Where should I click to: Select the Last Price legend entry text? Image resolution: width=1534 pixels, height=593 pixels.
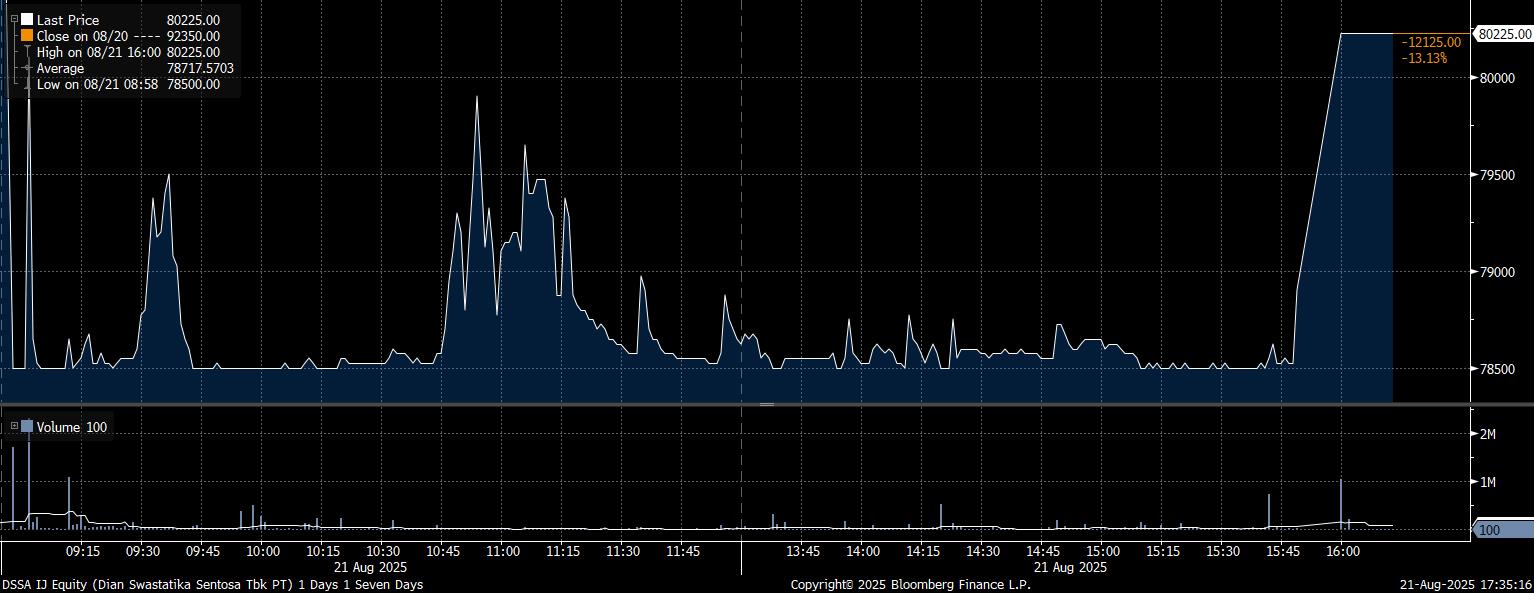(x=68, y=19)
